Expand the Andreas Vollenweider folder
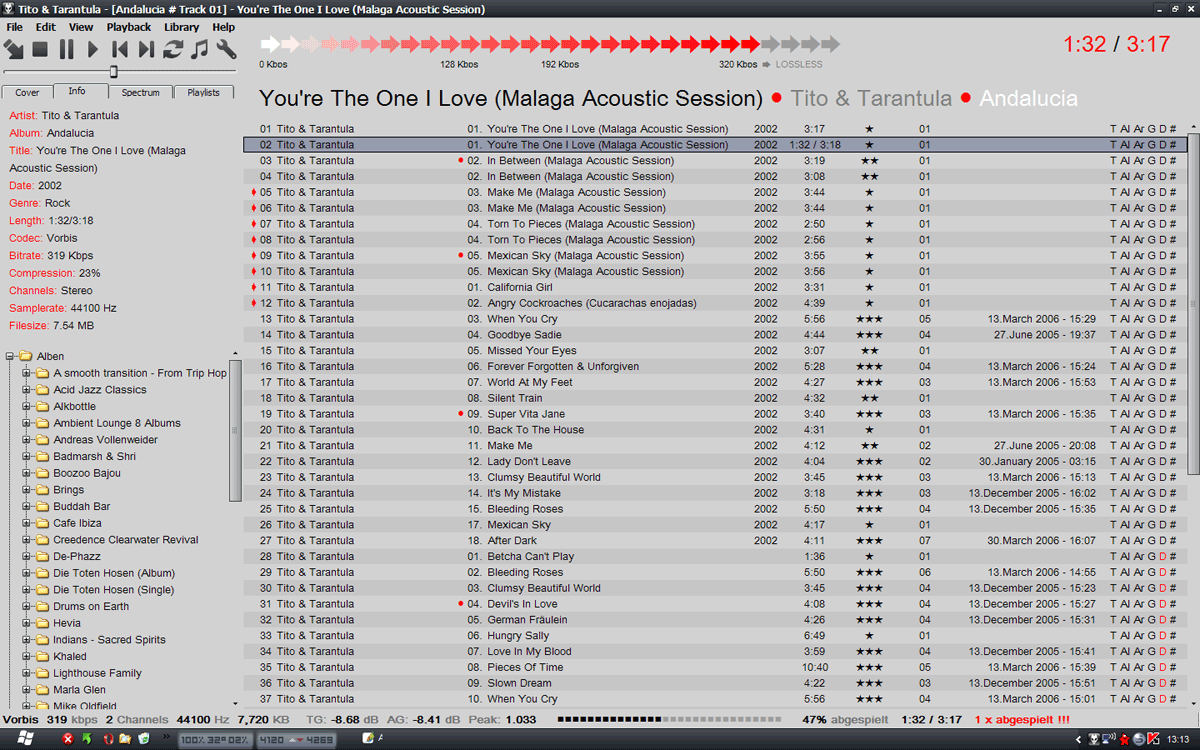This screenshot has height=750, width=1200. (x=27, y=440)
